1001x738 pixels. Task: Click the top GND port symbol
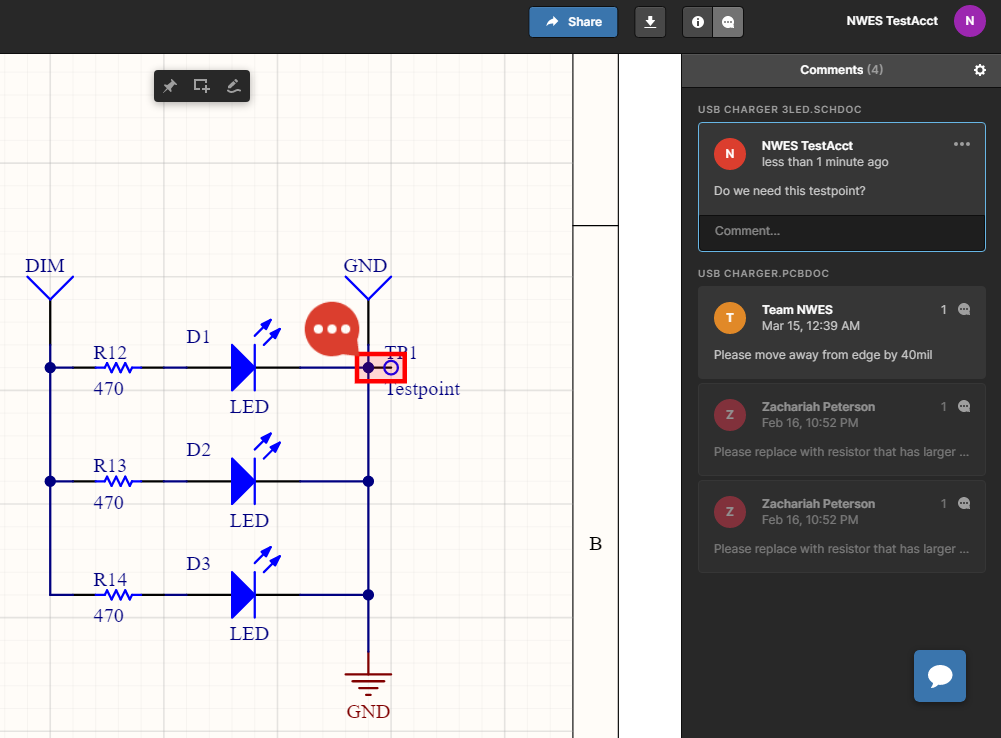(x=368, y=287)
